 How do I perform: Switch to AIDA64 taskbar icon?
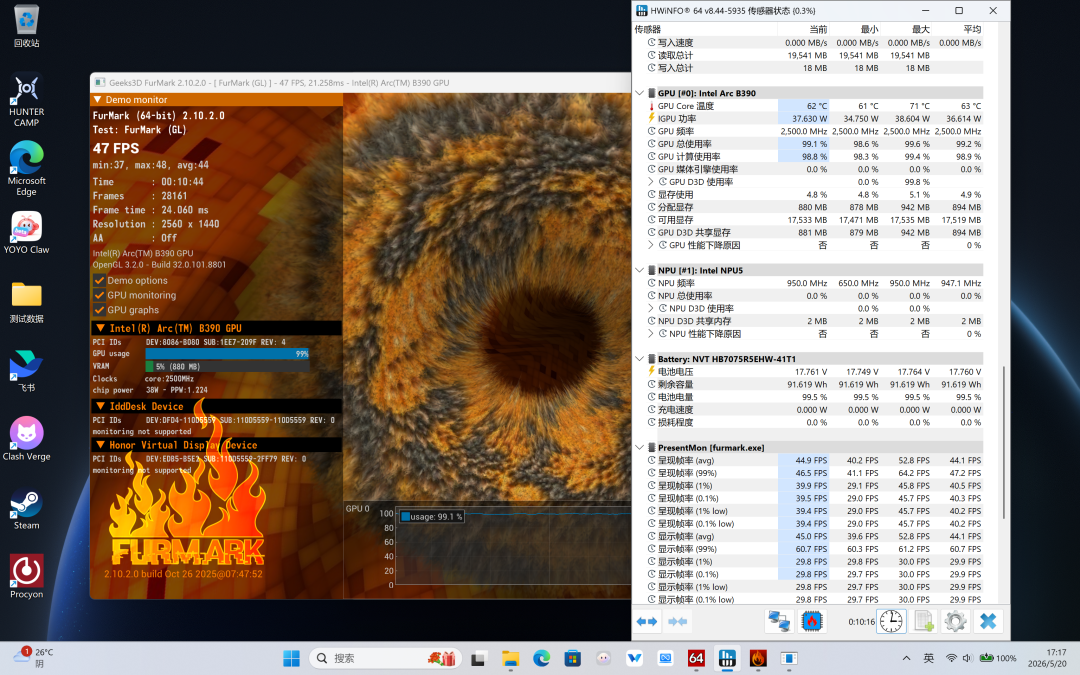(x=696, y=658)
